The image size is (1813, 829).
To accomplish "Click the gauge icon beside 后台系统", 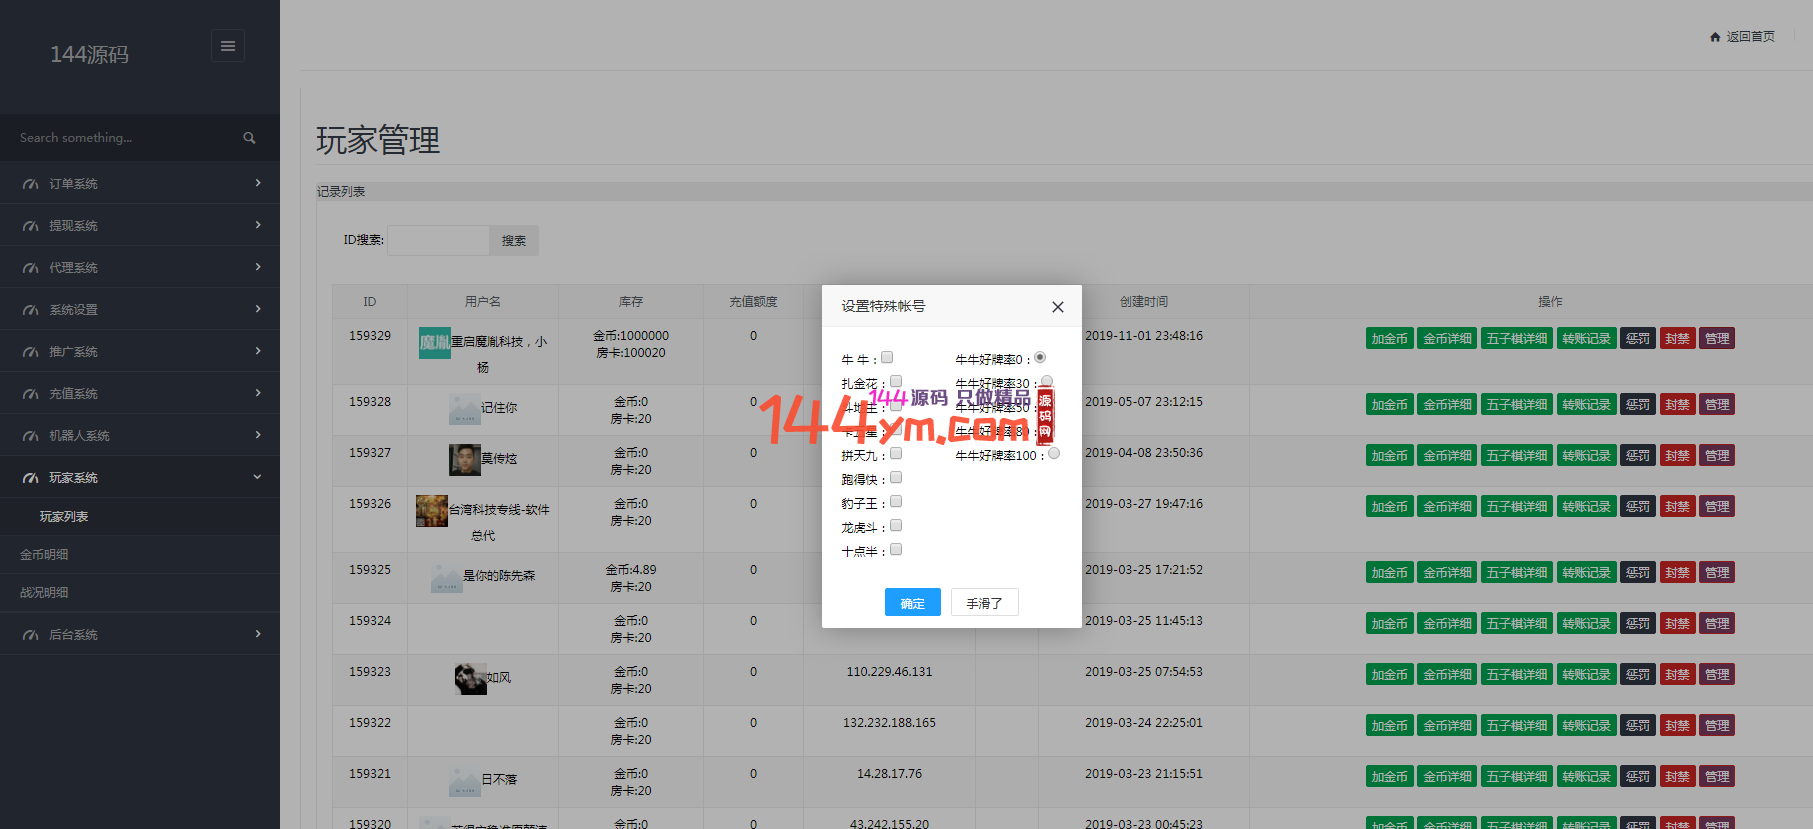I will tap(31, 635).
